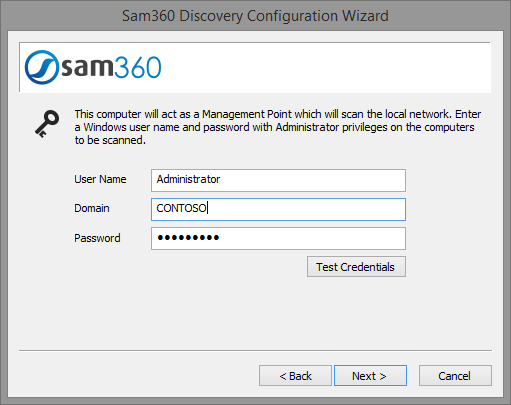Image resolution: width=511 pixels, height=405 pixels.
Task: Click the User Name label
Action: coord(100,179)
